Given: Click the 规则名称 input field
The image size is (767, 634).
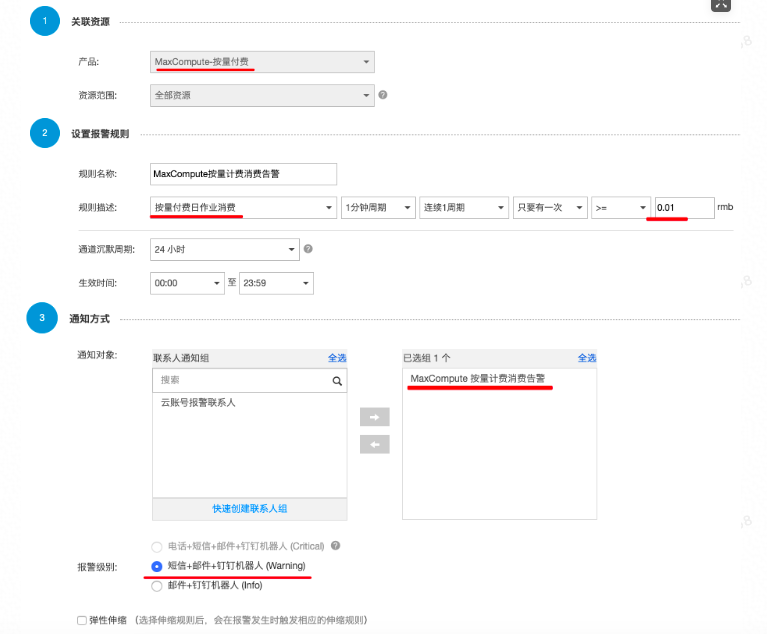Looking at the screenshot, I should pyautogui.click(x=243, y=174).
